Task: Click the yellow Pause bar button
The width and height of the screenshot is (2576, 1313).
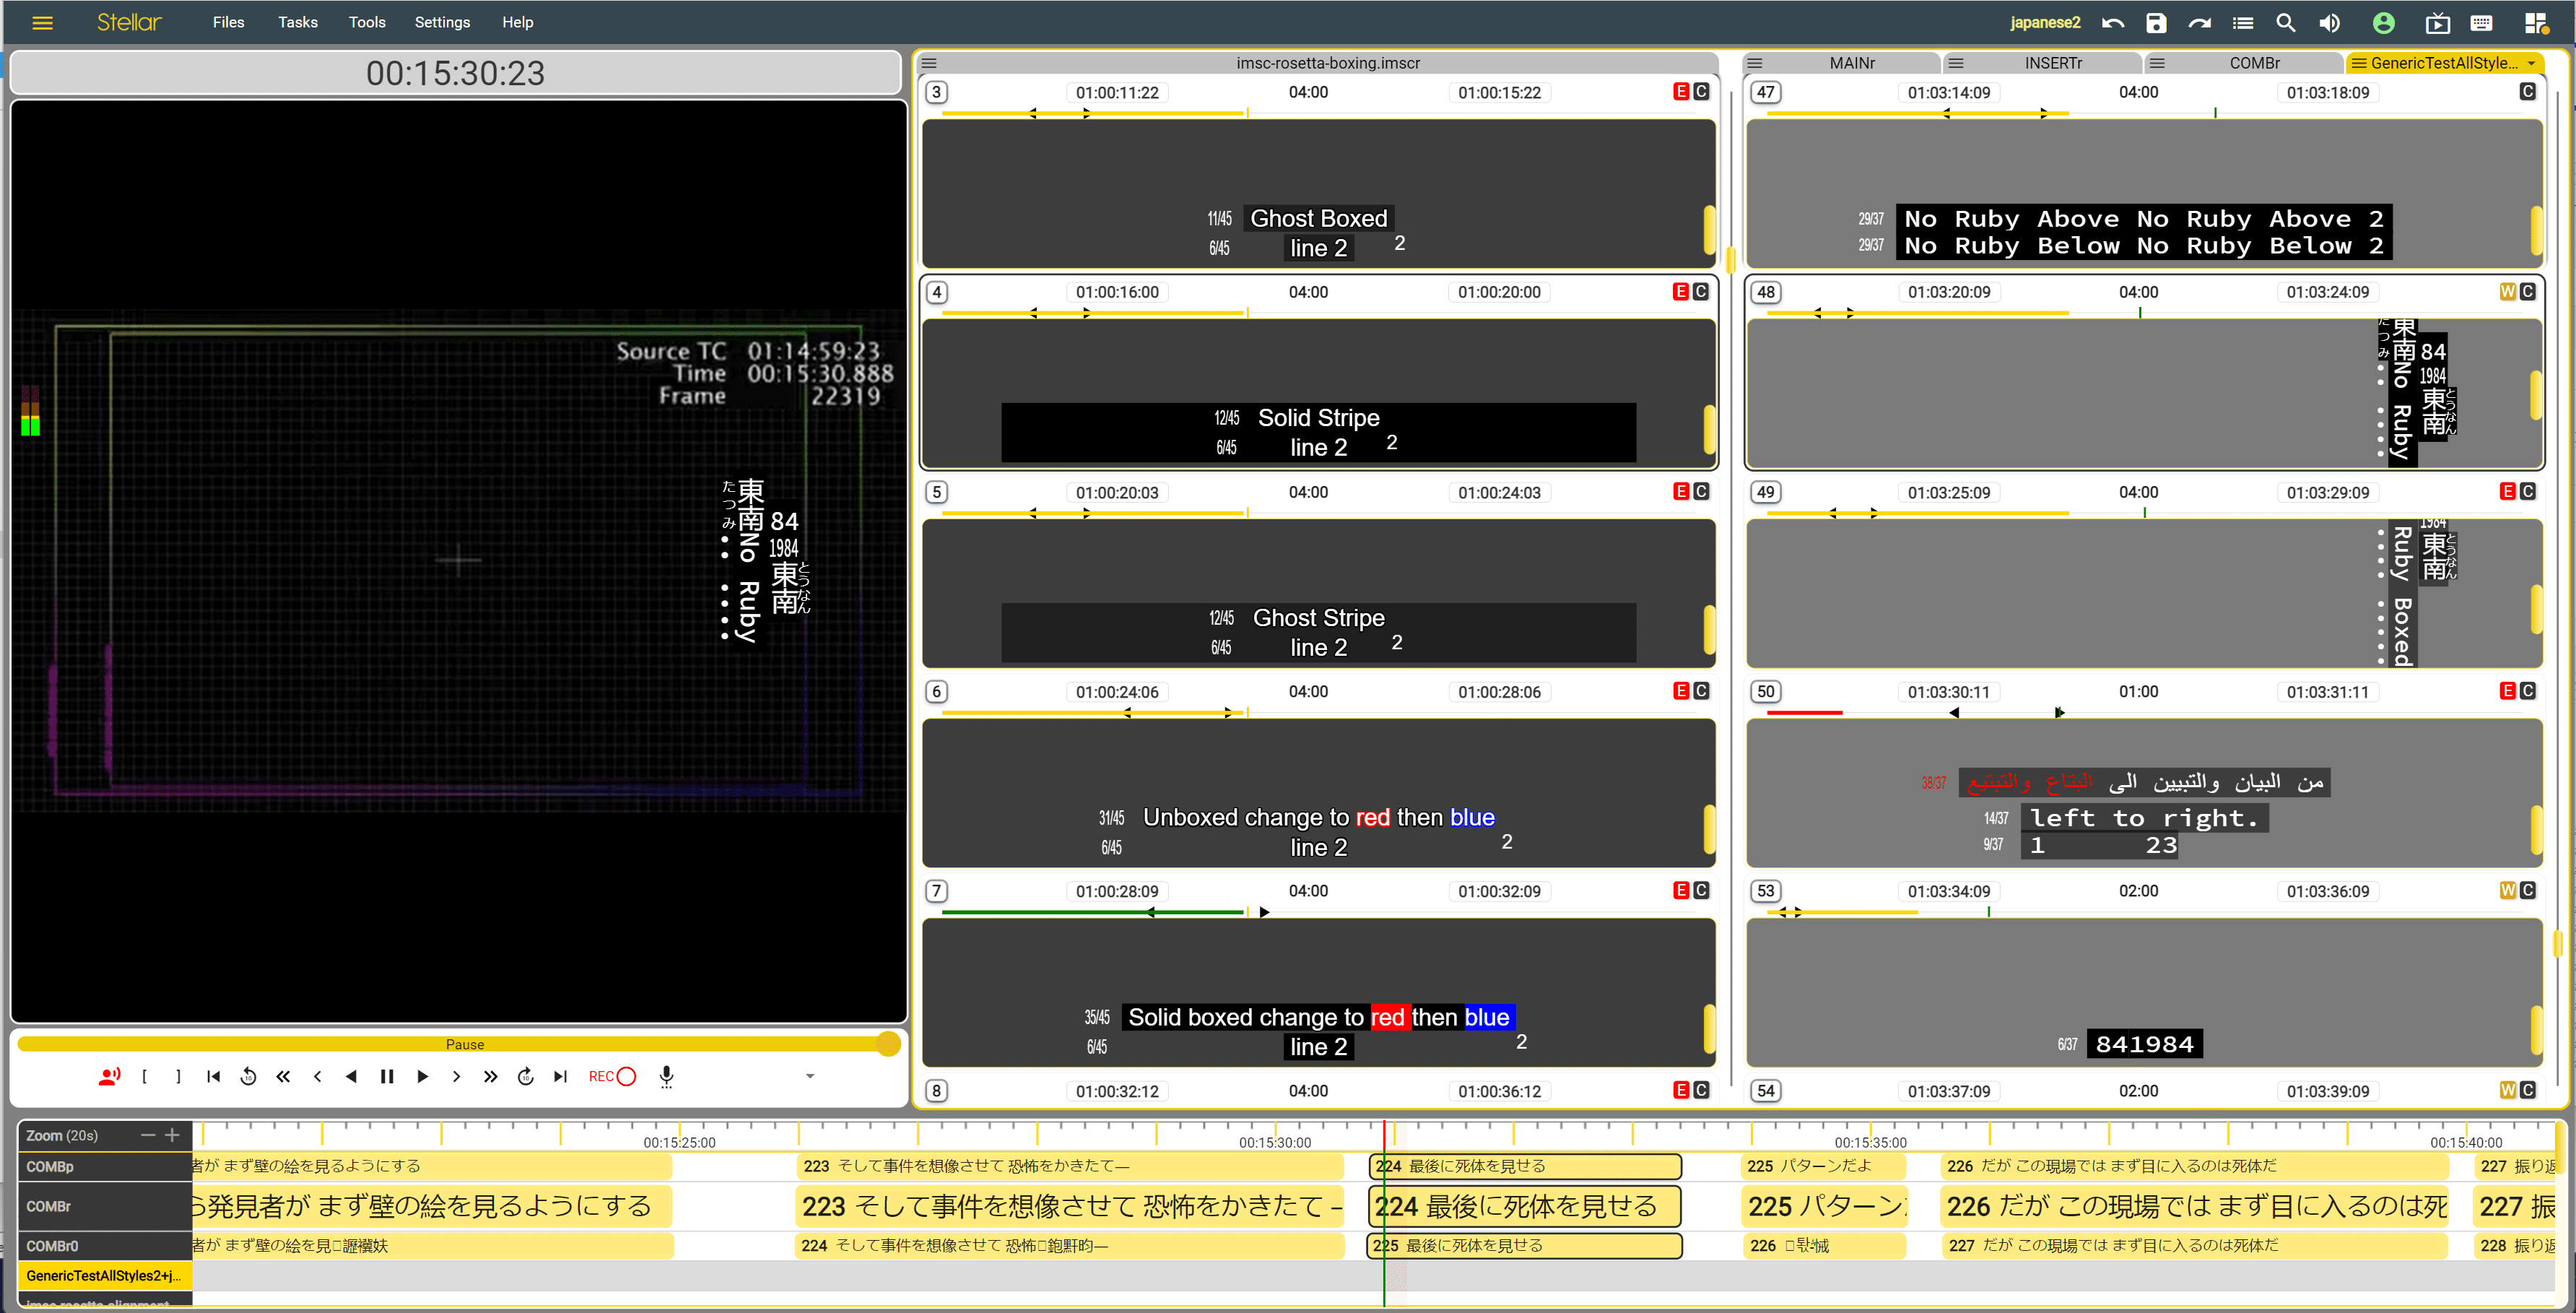Action: pyautogui.click(x=464, y=1044)
